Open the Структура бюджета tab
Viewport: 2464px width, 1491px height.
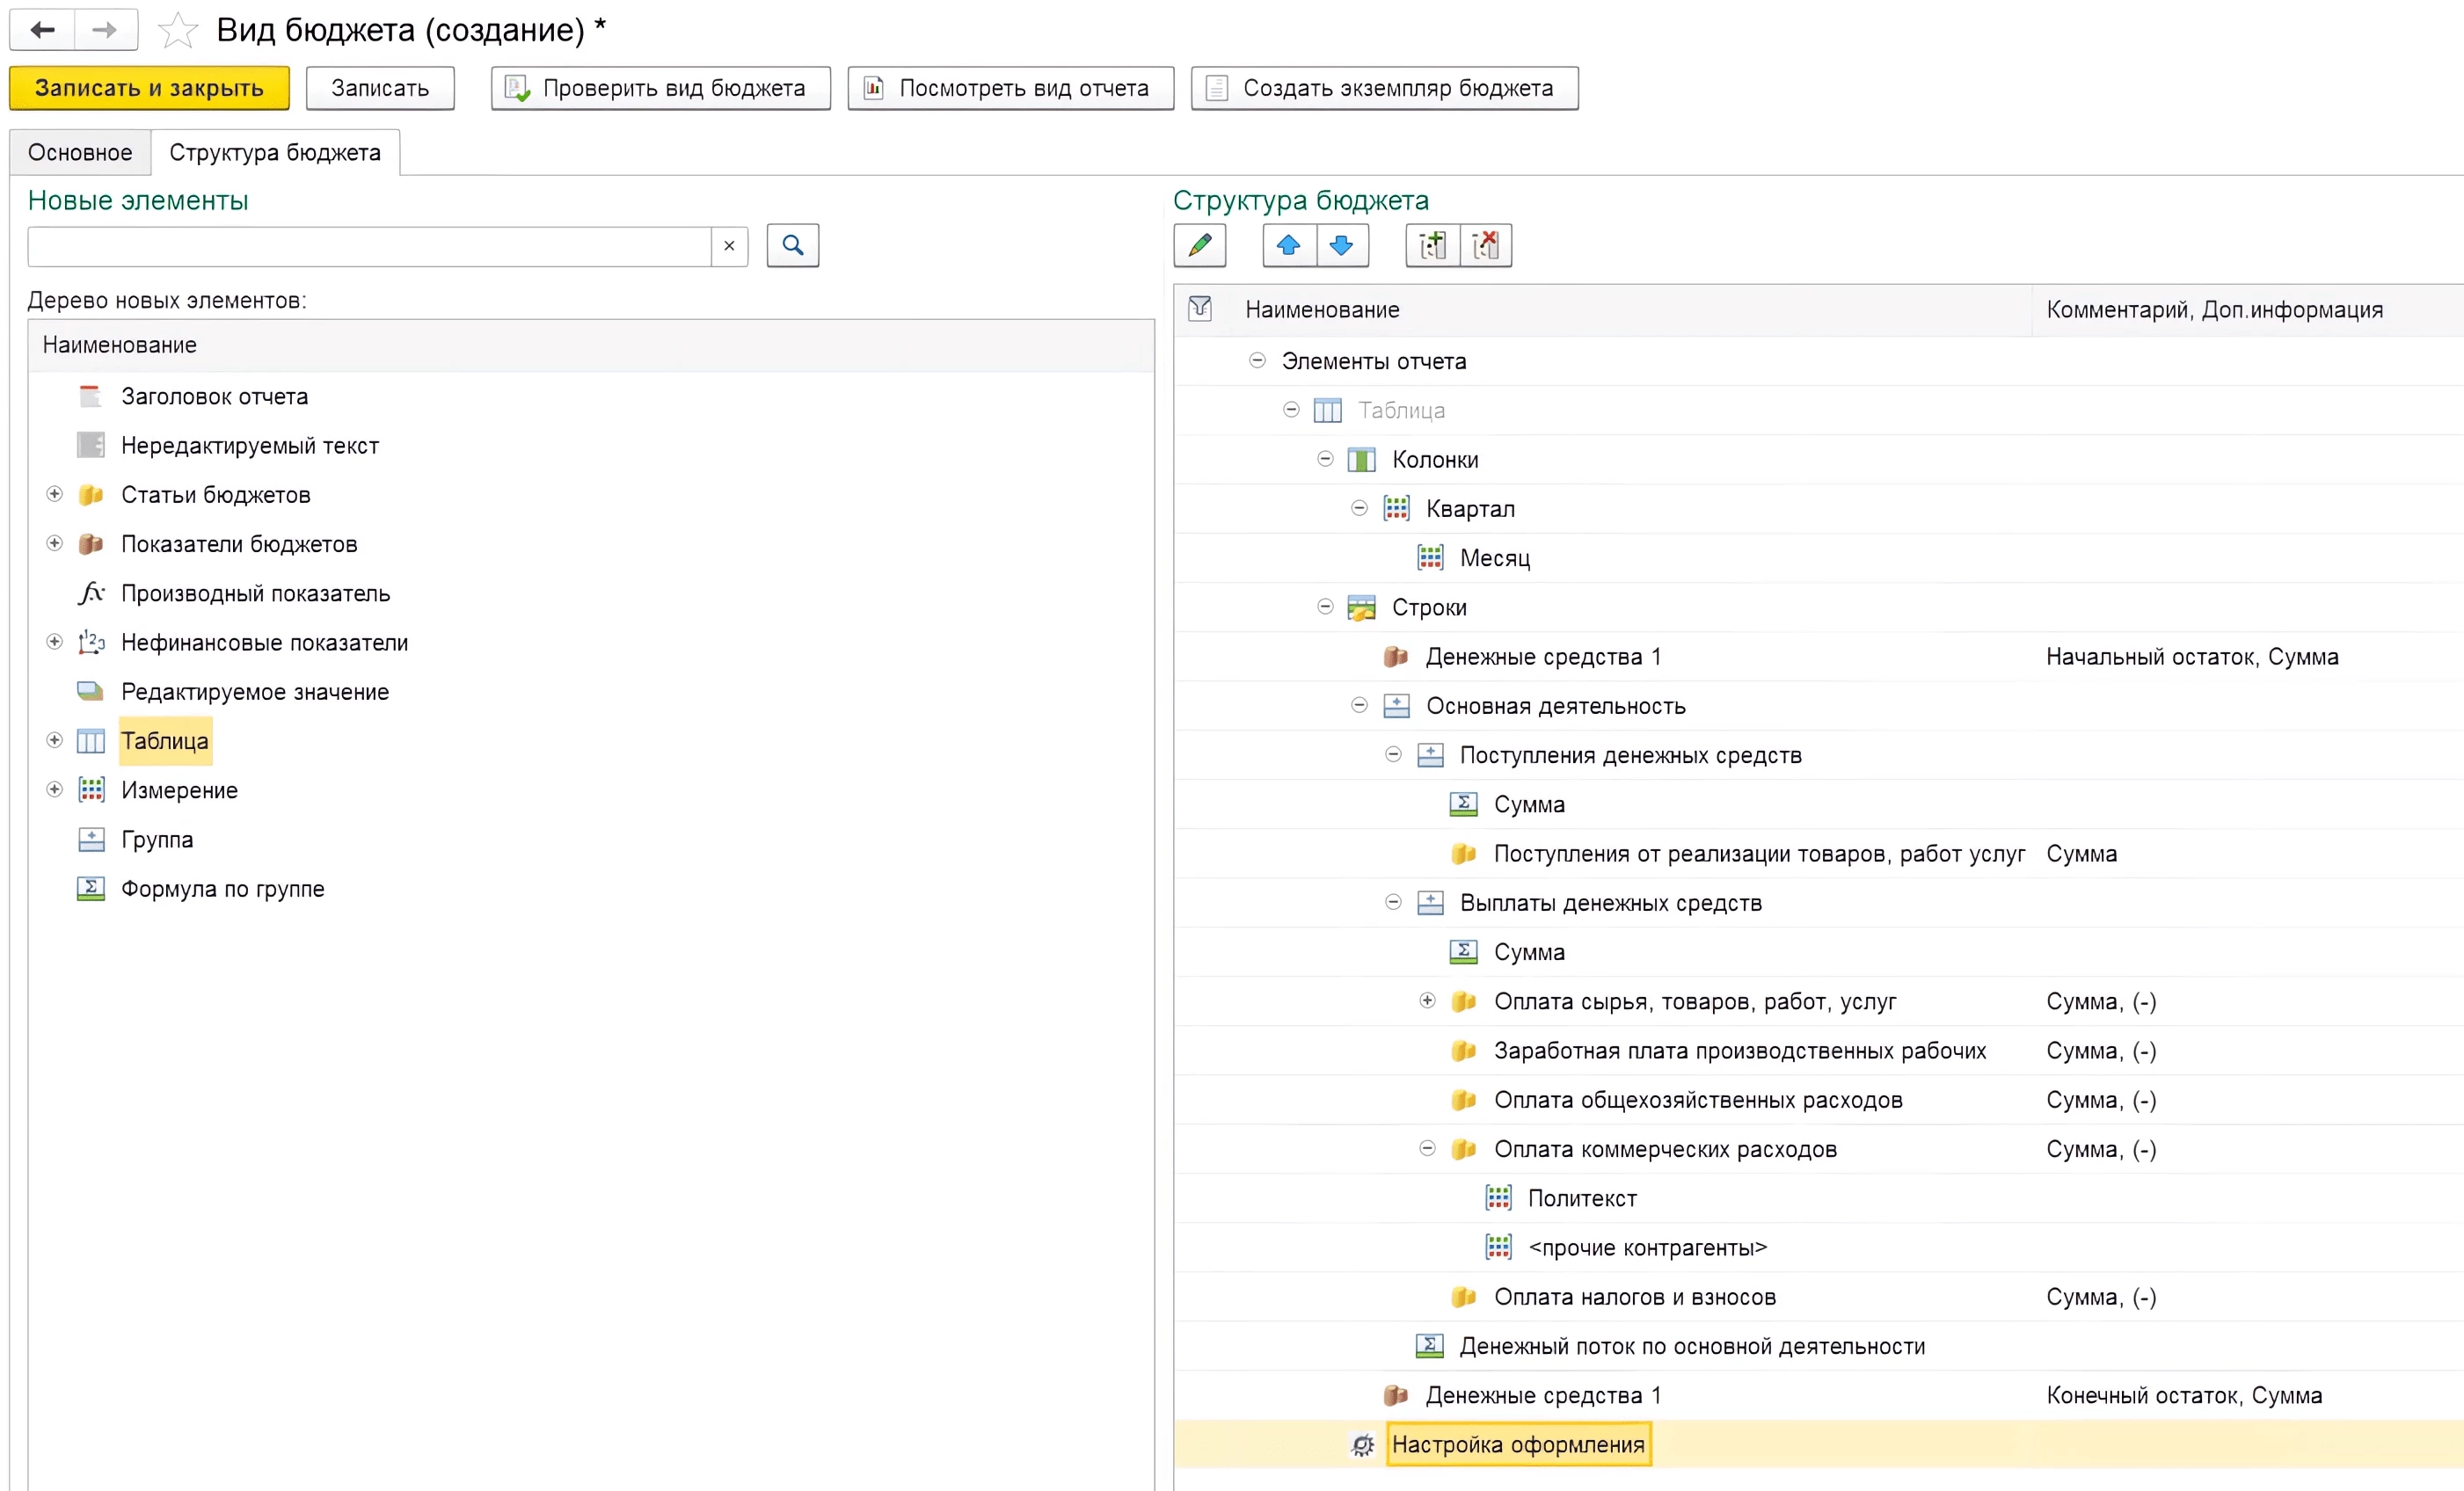tap(275, 152)
